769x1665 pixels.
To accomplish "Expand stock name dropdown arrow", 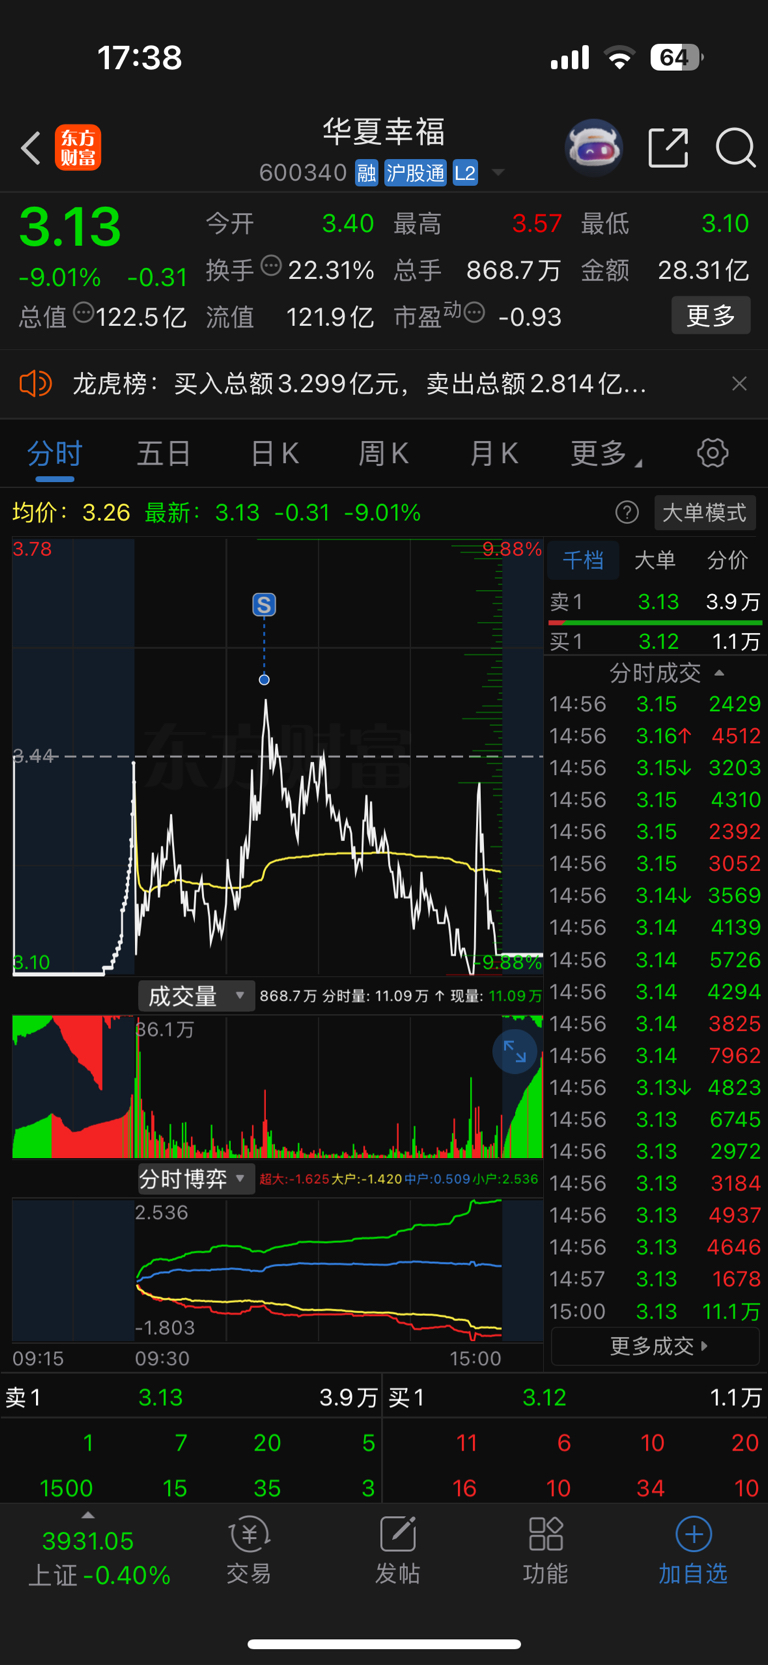I will click(497, 173).
